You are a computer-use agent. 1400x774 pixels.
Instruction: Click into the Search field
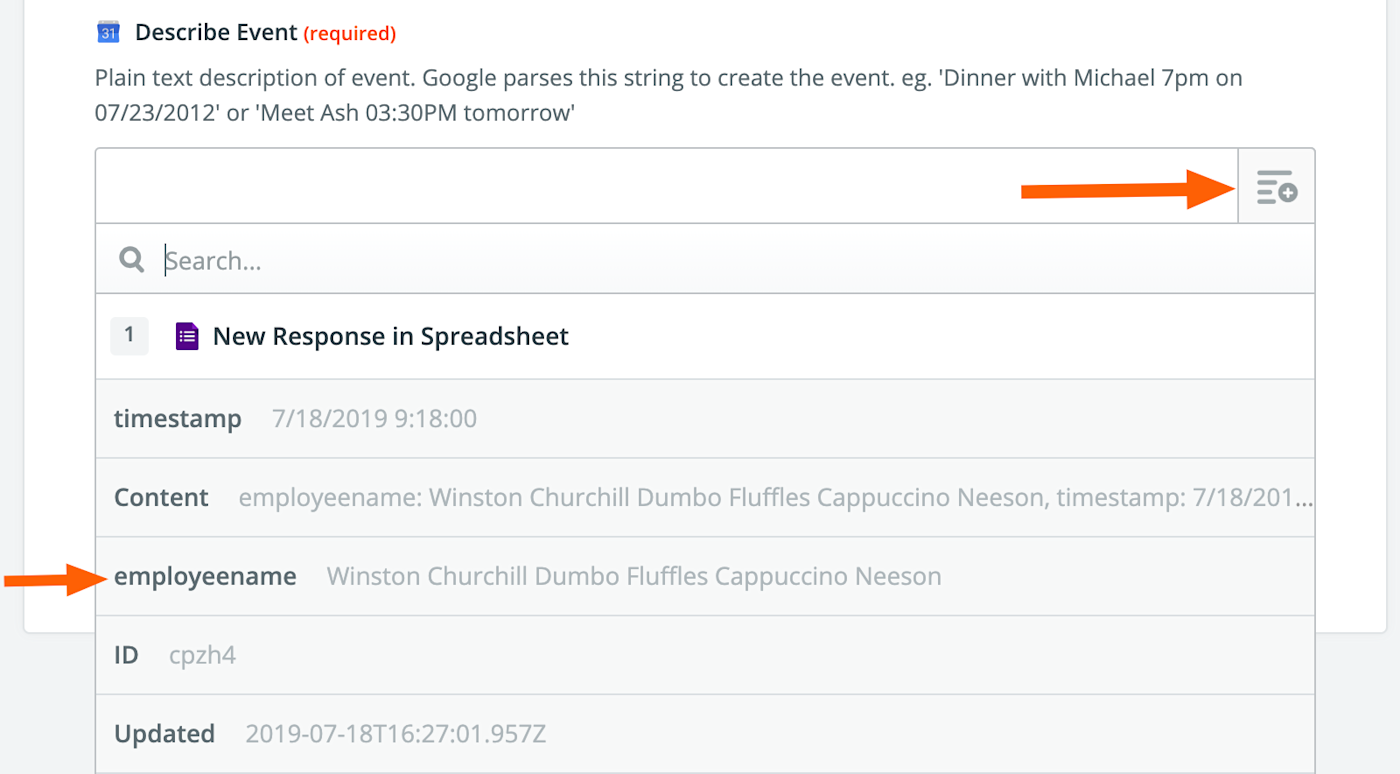tap(700, 260)
